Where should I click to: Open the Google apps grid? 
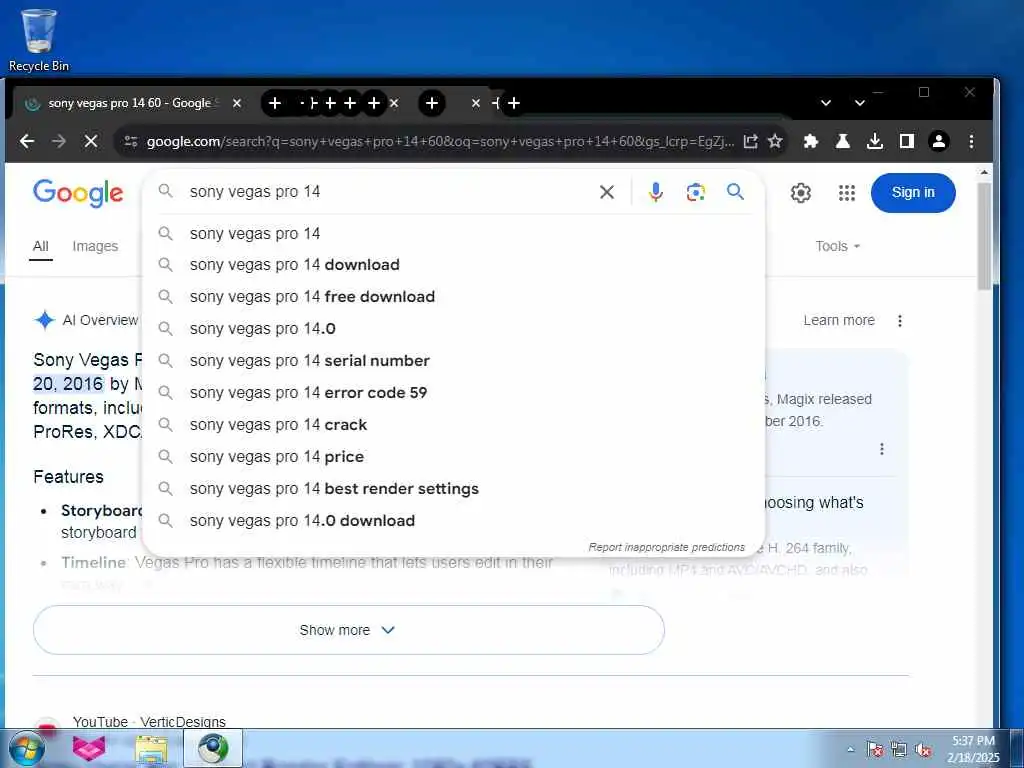pyautogui.click(x=846, y=193)
